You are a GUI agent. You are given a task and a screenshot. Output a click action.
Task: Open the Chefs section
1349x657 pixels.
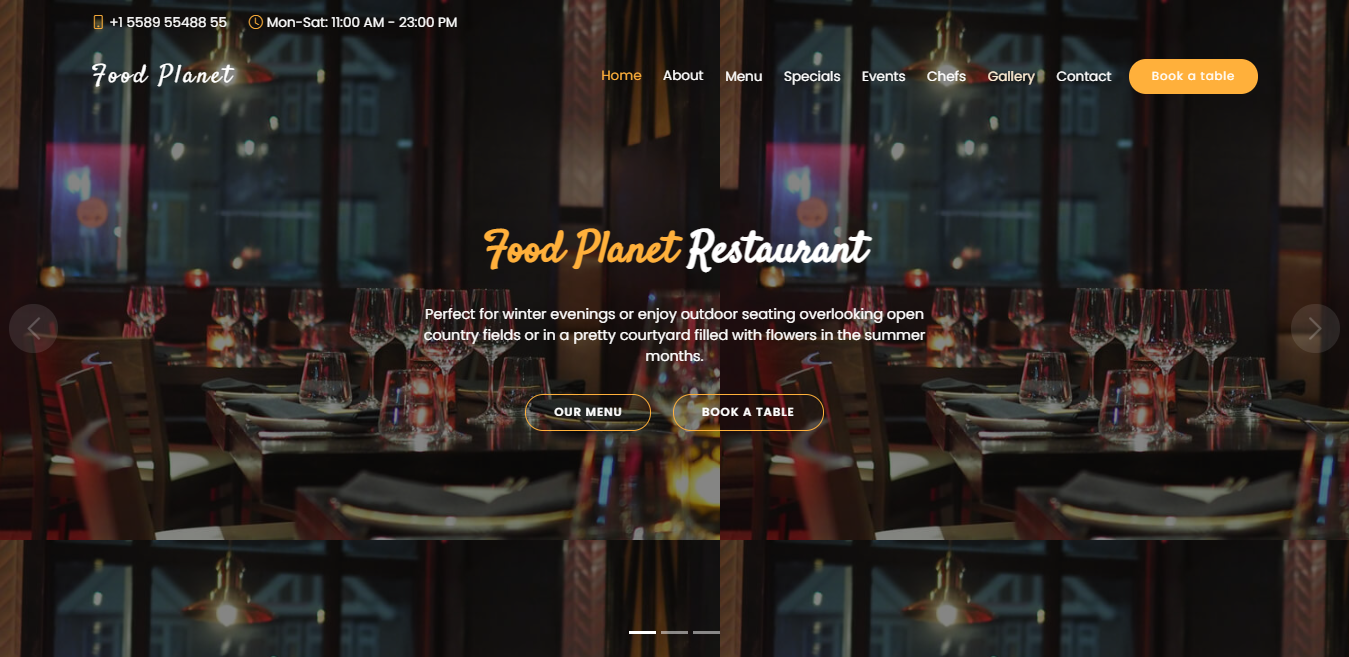click(x=946, y=76)
